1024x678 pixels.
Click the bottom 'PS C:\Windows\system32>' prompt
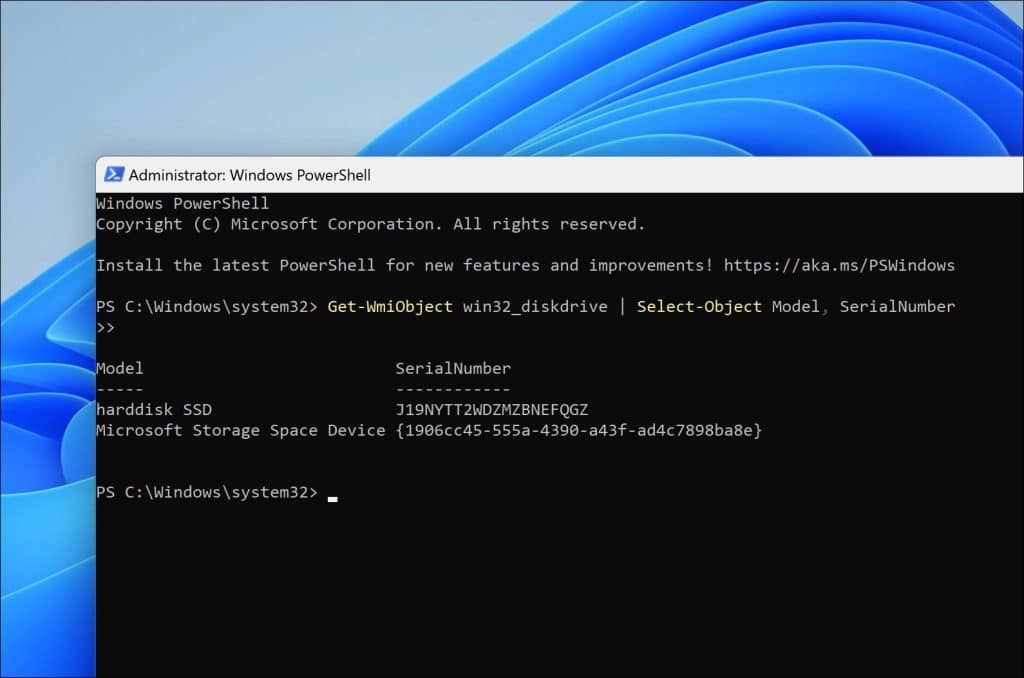[206, 492]
